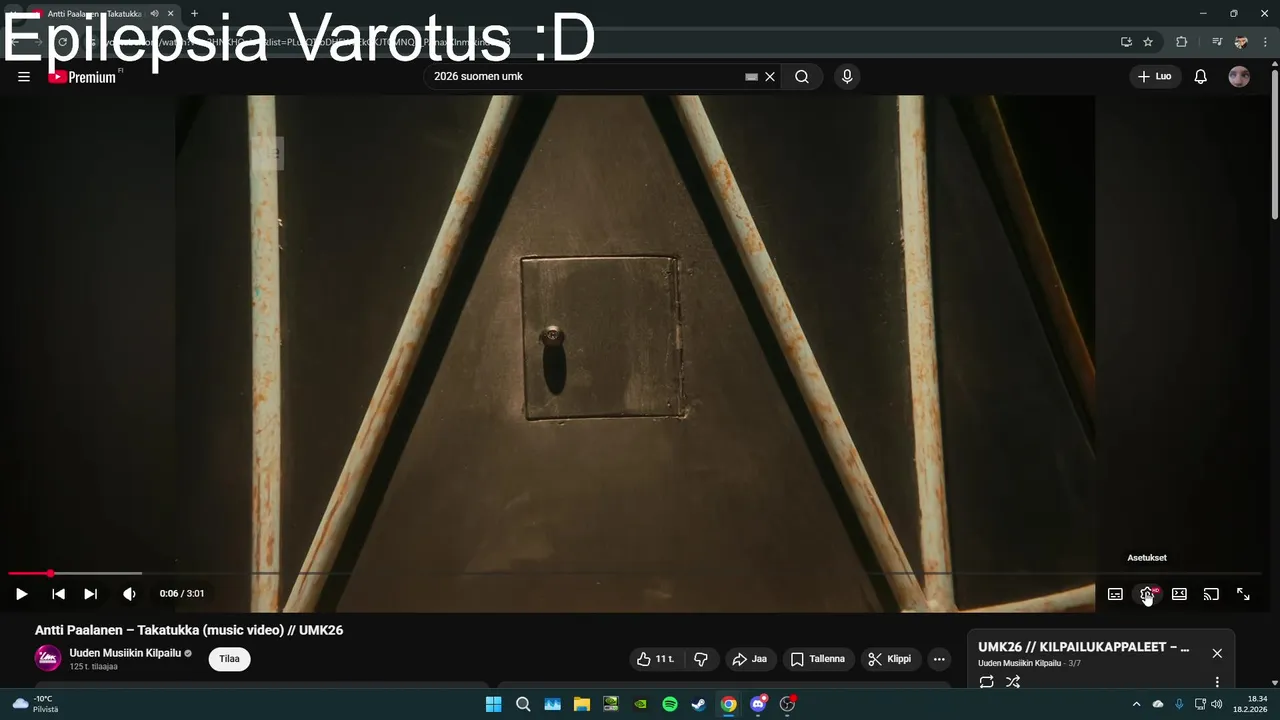1280x720 pixels.
Task: Open Steam from taskbar
Action: click(699, 704)
